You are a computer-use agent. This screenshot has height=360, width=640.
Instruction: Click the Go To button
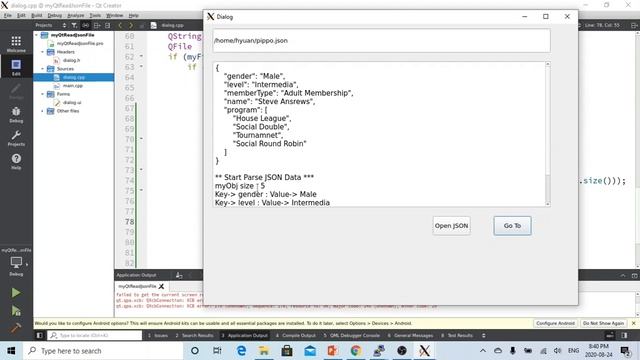point(512,226)
